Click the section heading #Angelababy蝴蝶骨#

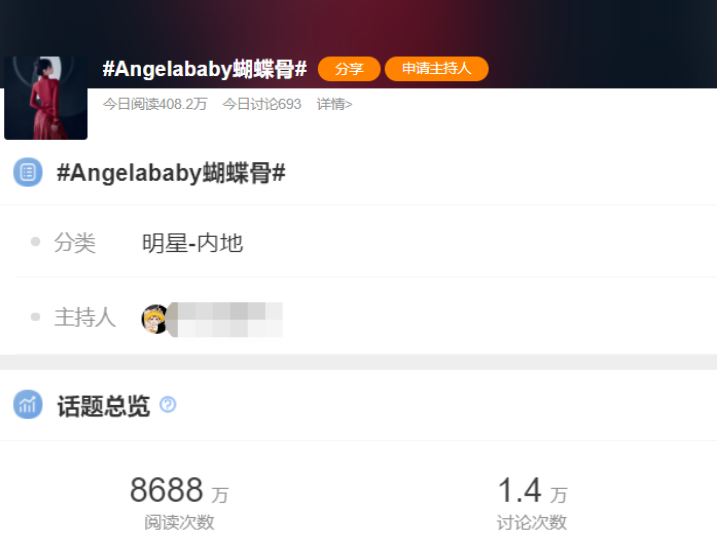pyautogui.click(x=171, y=173)
